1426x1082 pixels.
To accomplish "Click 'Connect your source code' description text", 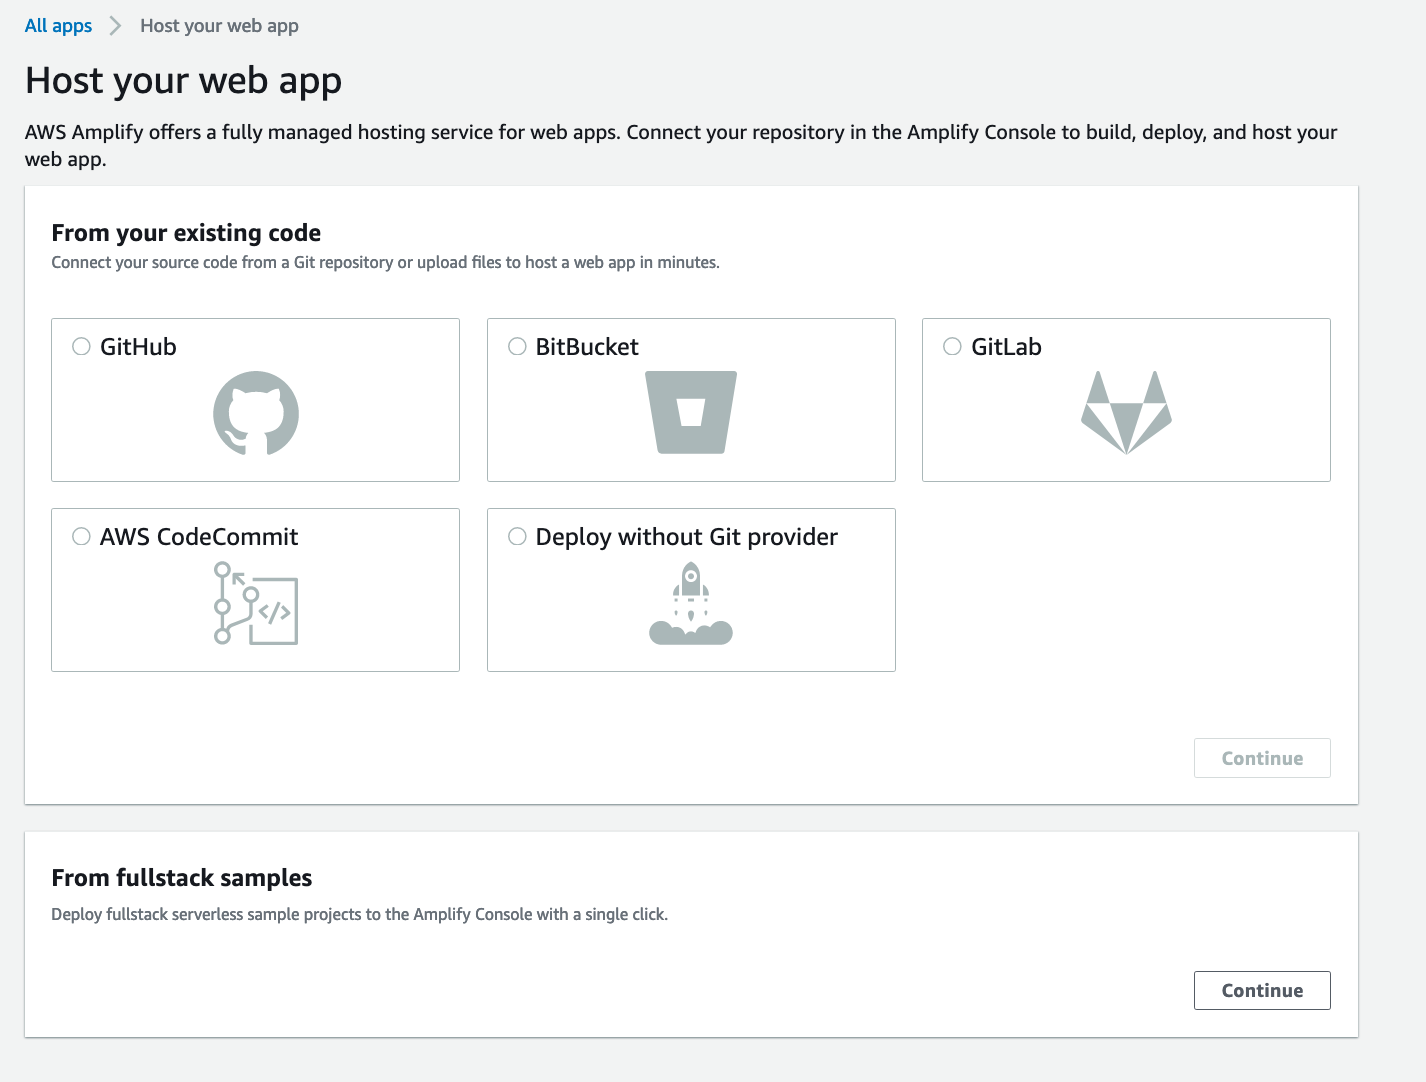I will point(385,262).
